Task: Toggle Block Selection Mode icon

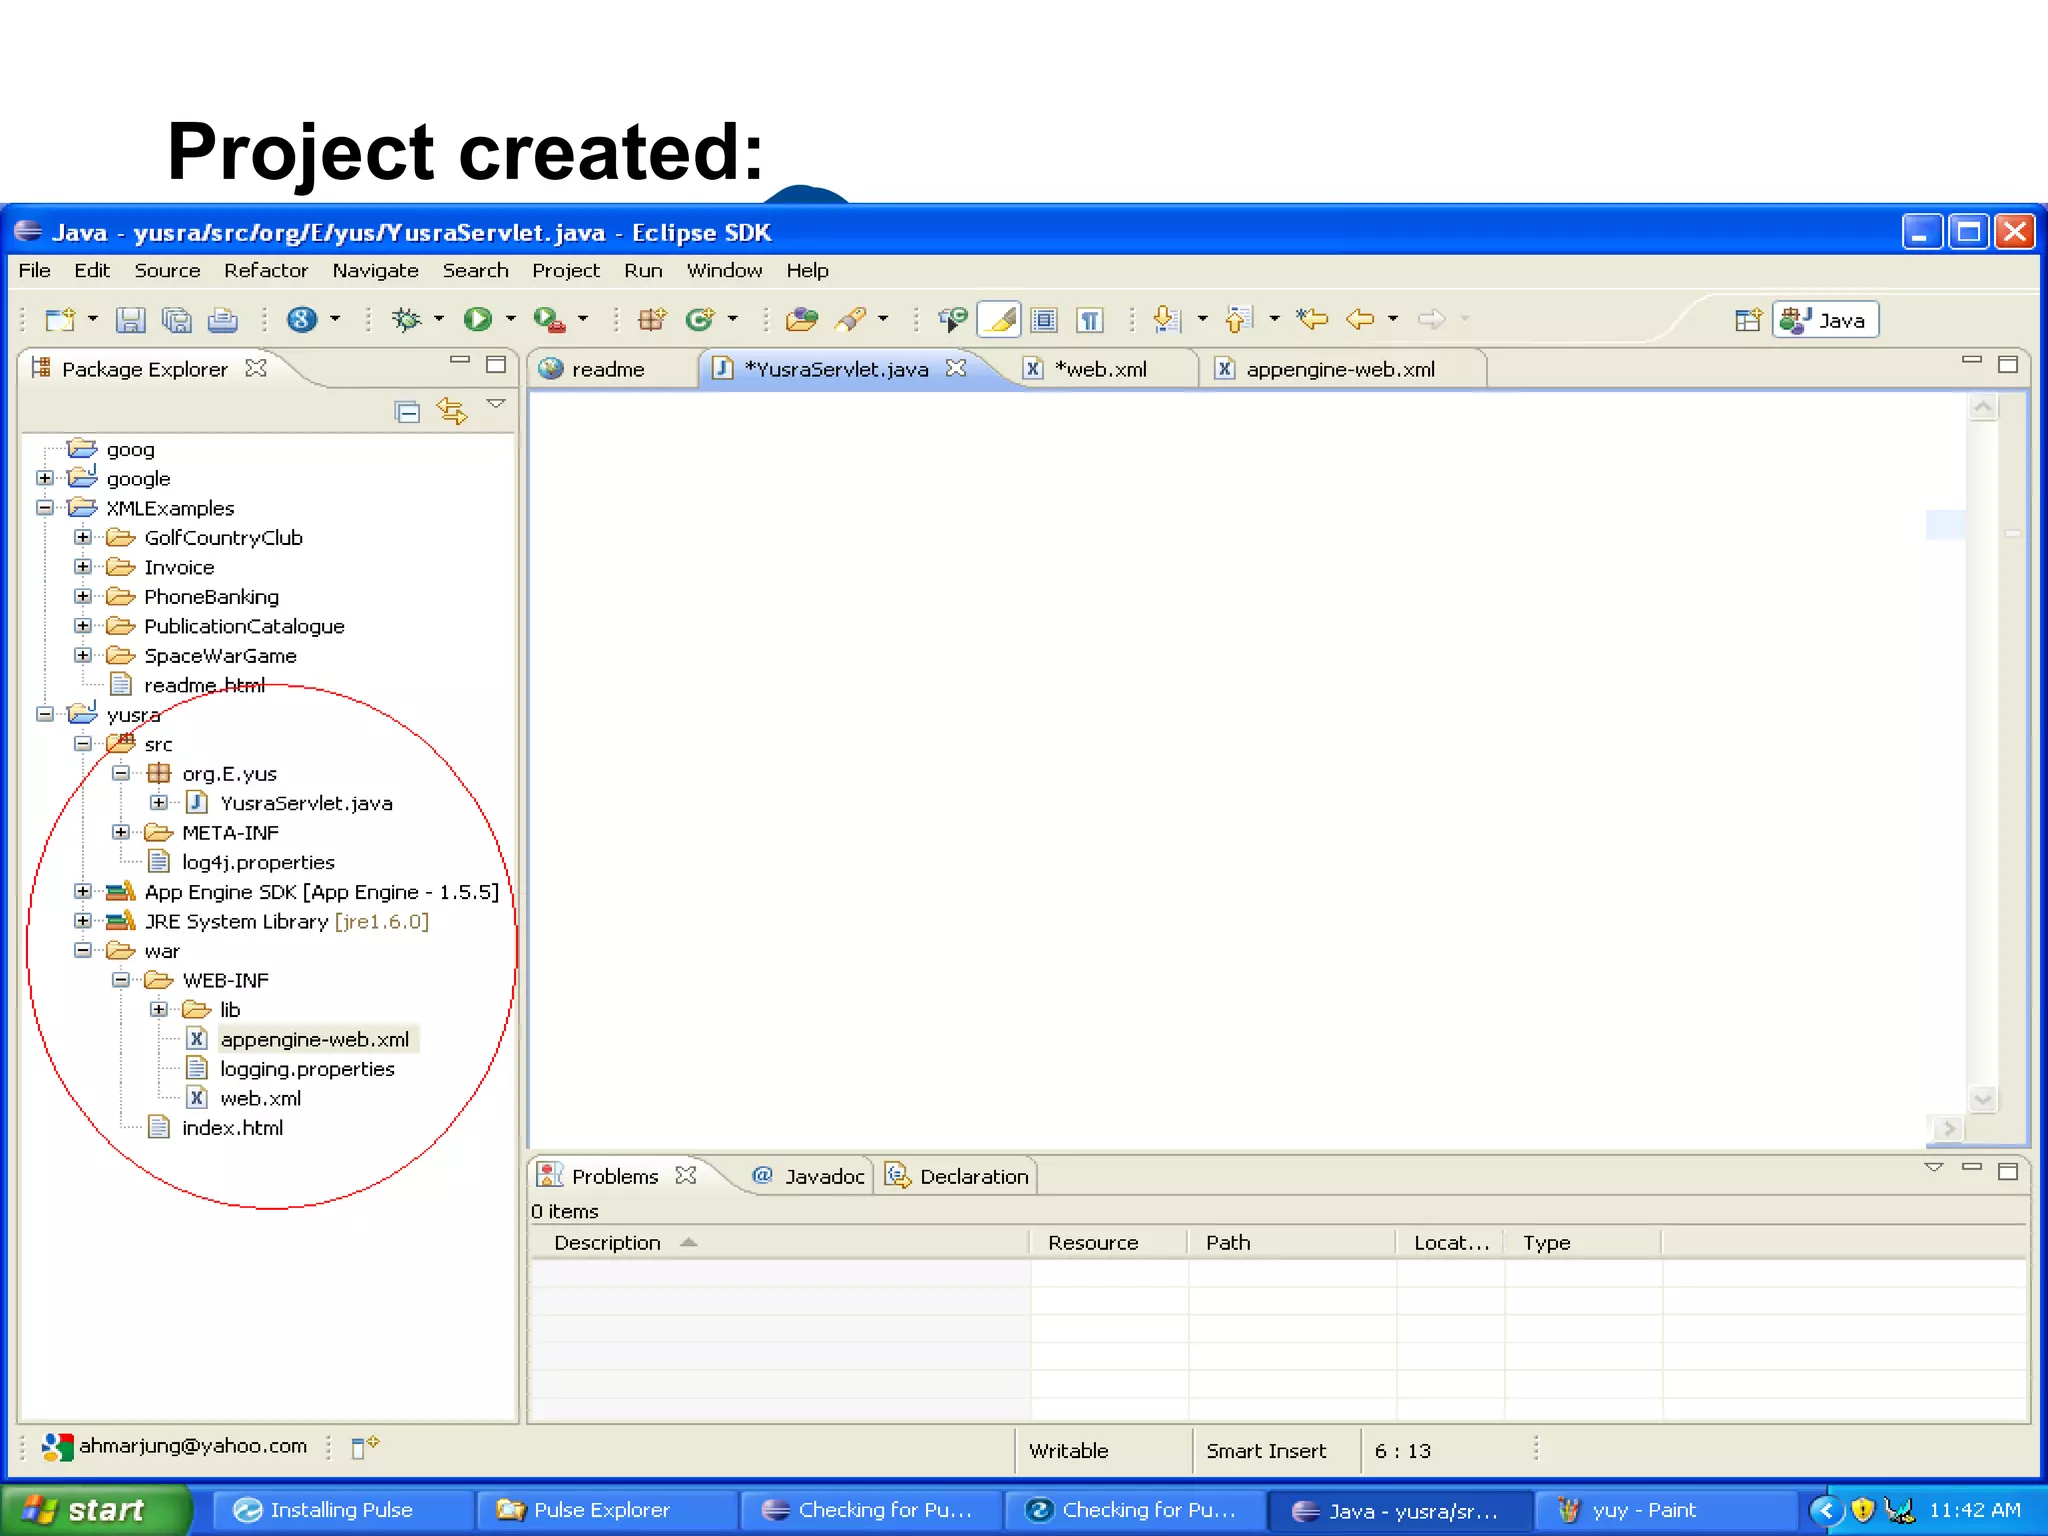Action: [1044, 320]
